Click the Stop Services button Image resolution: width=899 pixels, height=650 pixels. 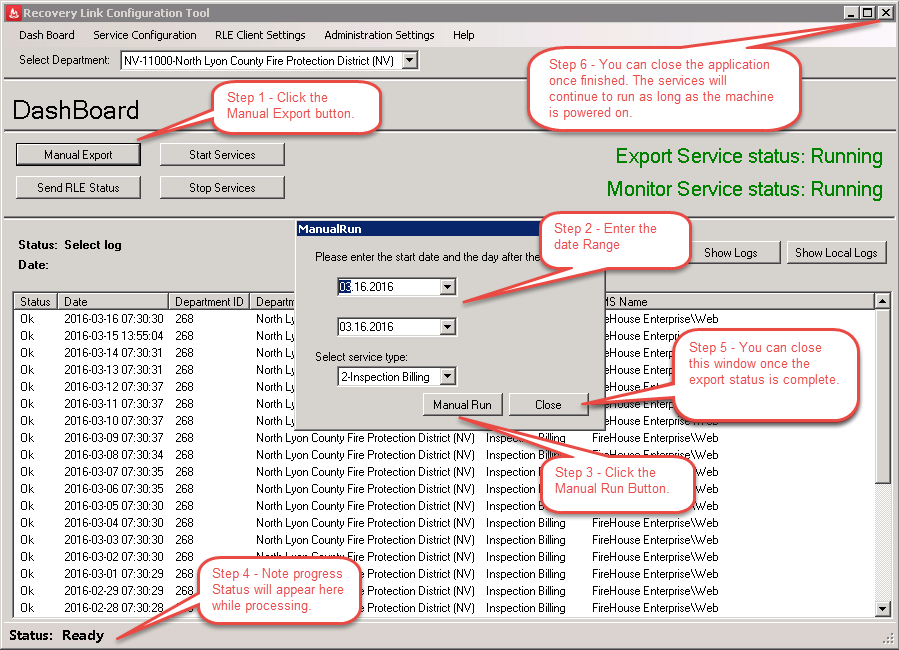coord(222,188)
